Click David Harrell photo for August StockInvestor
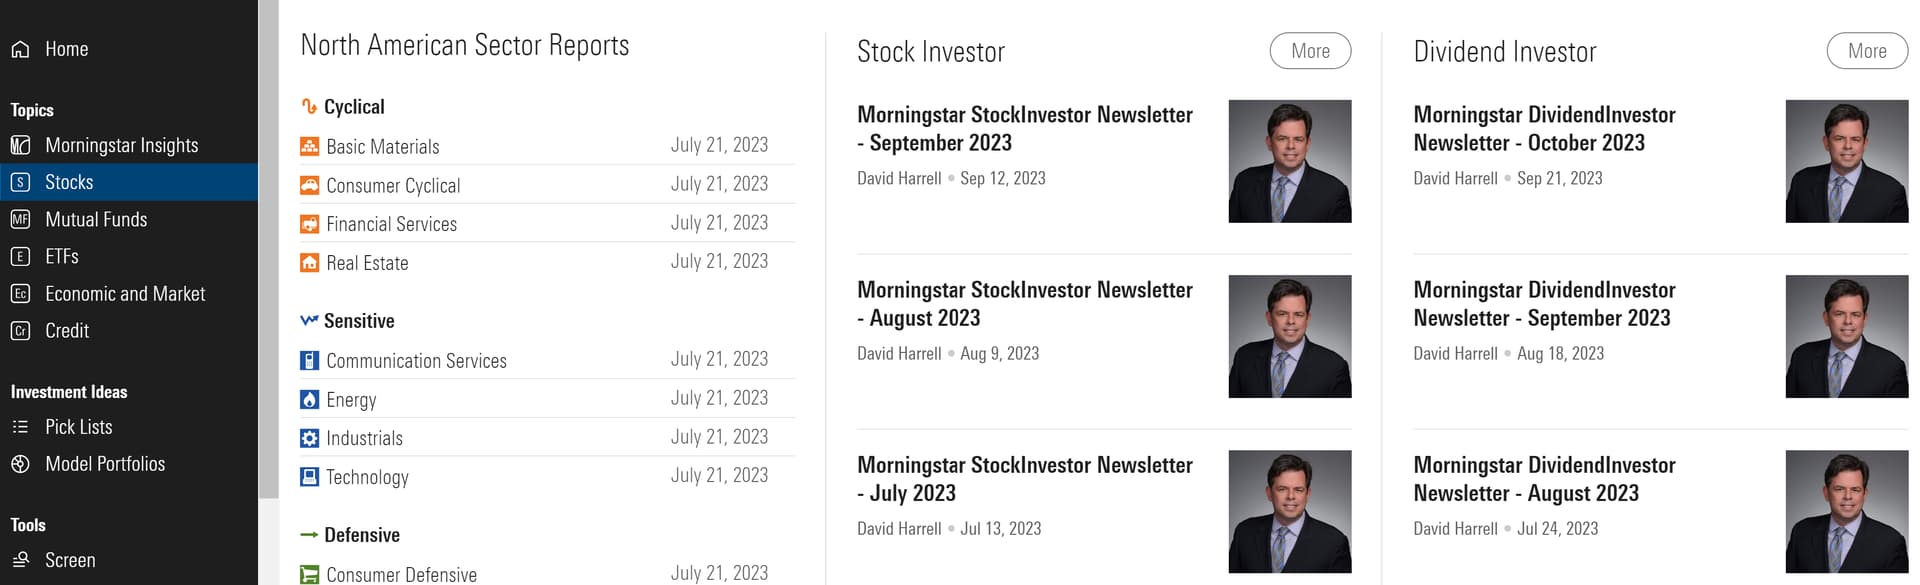 (1290, 336)
